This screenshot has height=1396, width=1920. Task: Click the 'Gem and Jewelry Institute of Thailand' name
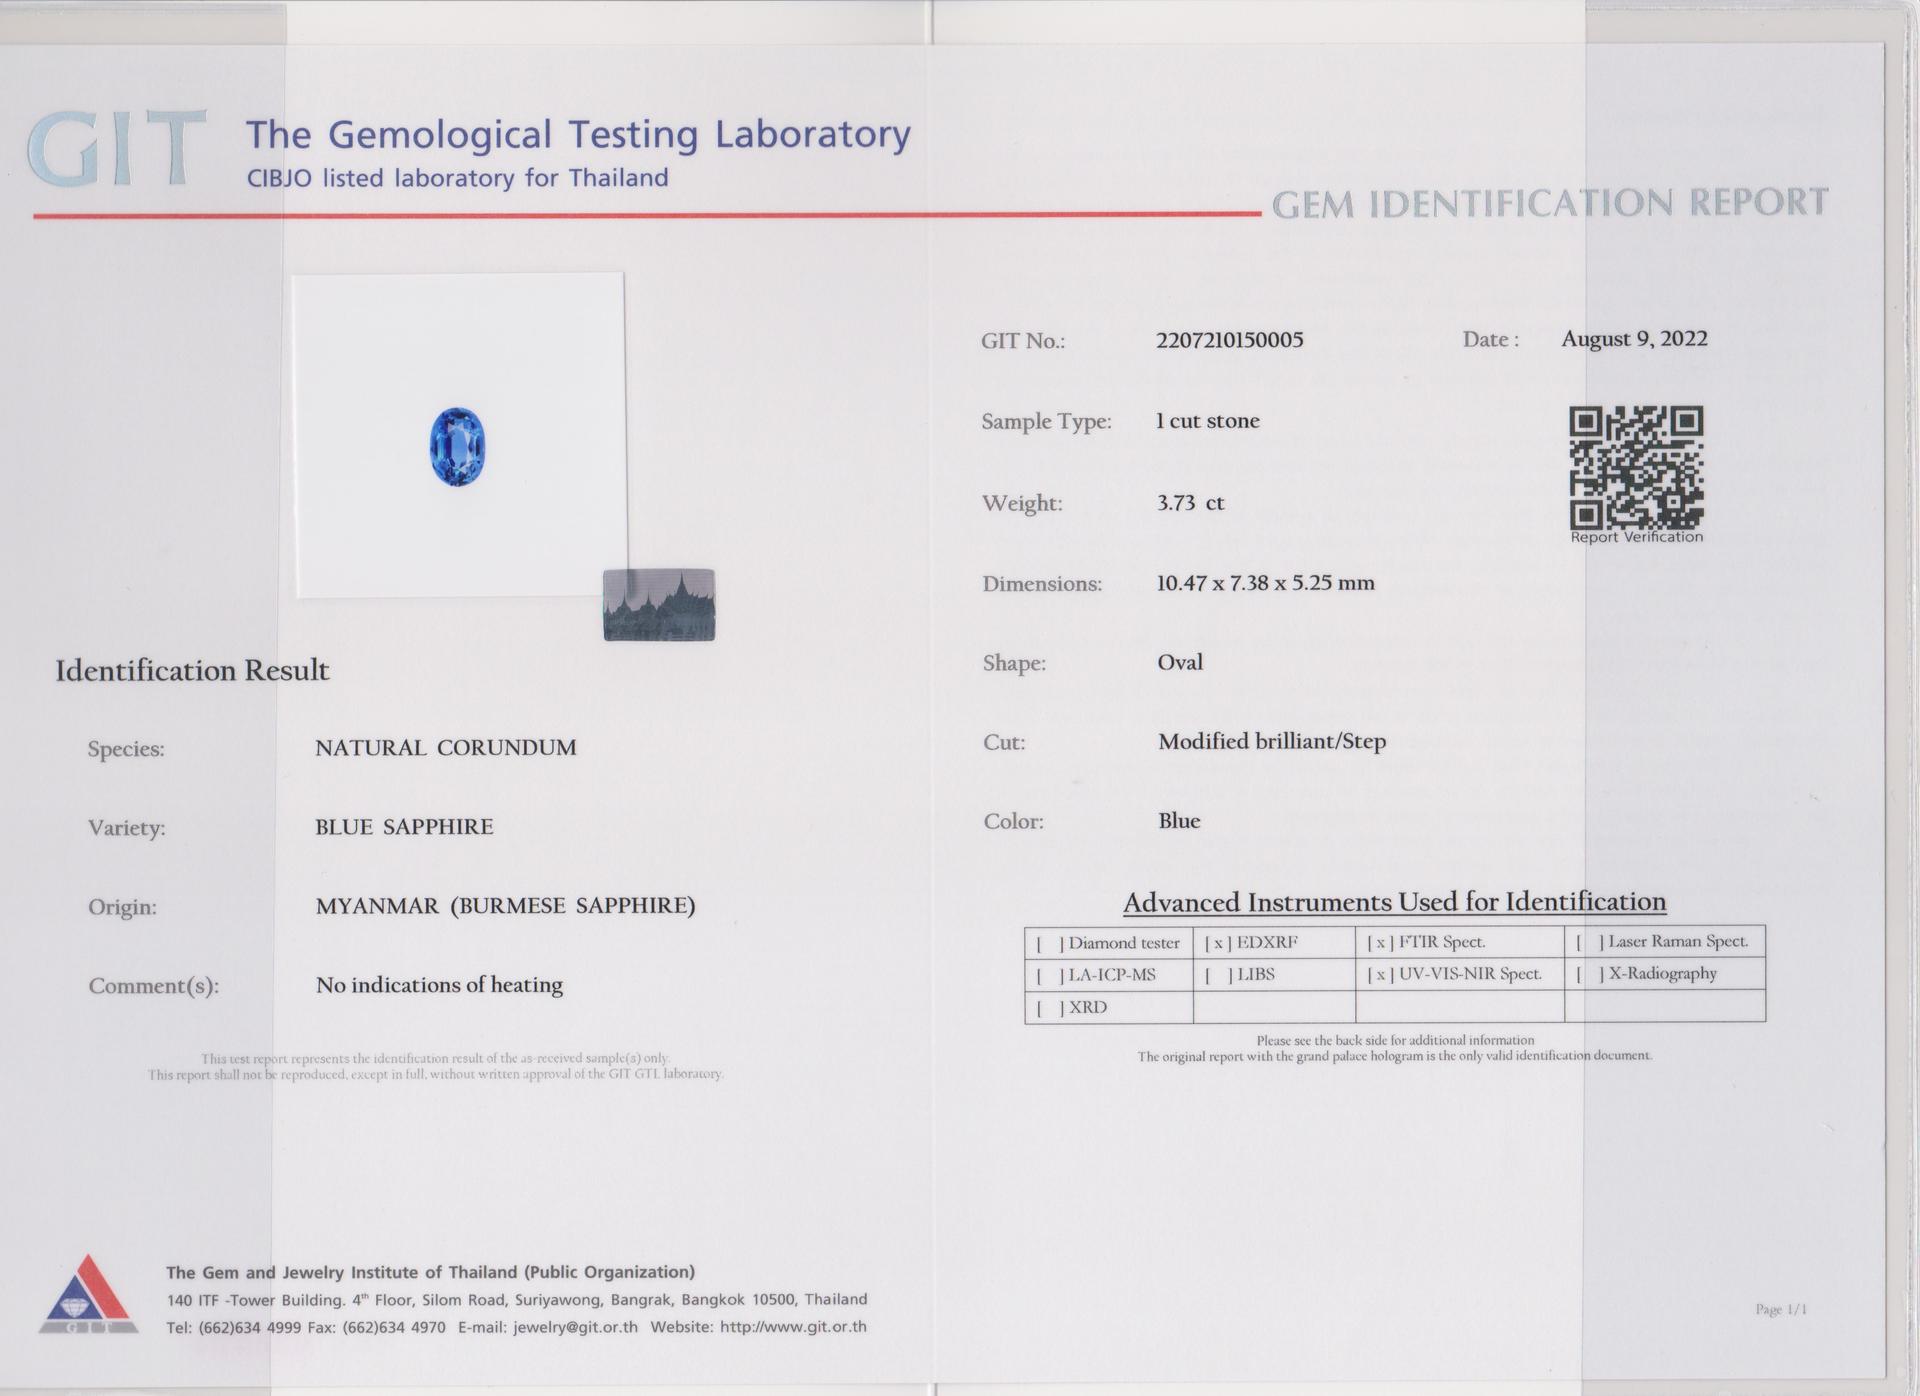(x=430, y=1272)
